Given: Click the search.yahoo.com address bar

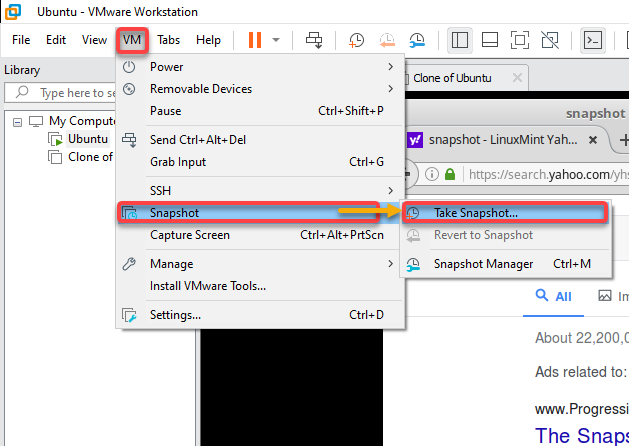Looking at the screenshot, I should point(548,174).
